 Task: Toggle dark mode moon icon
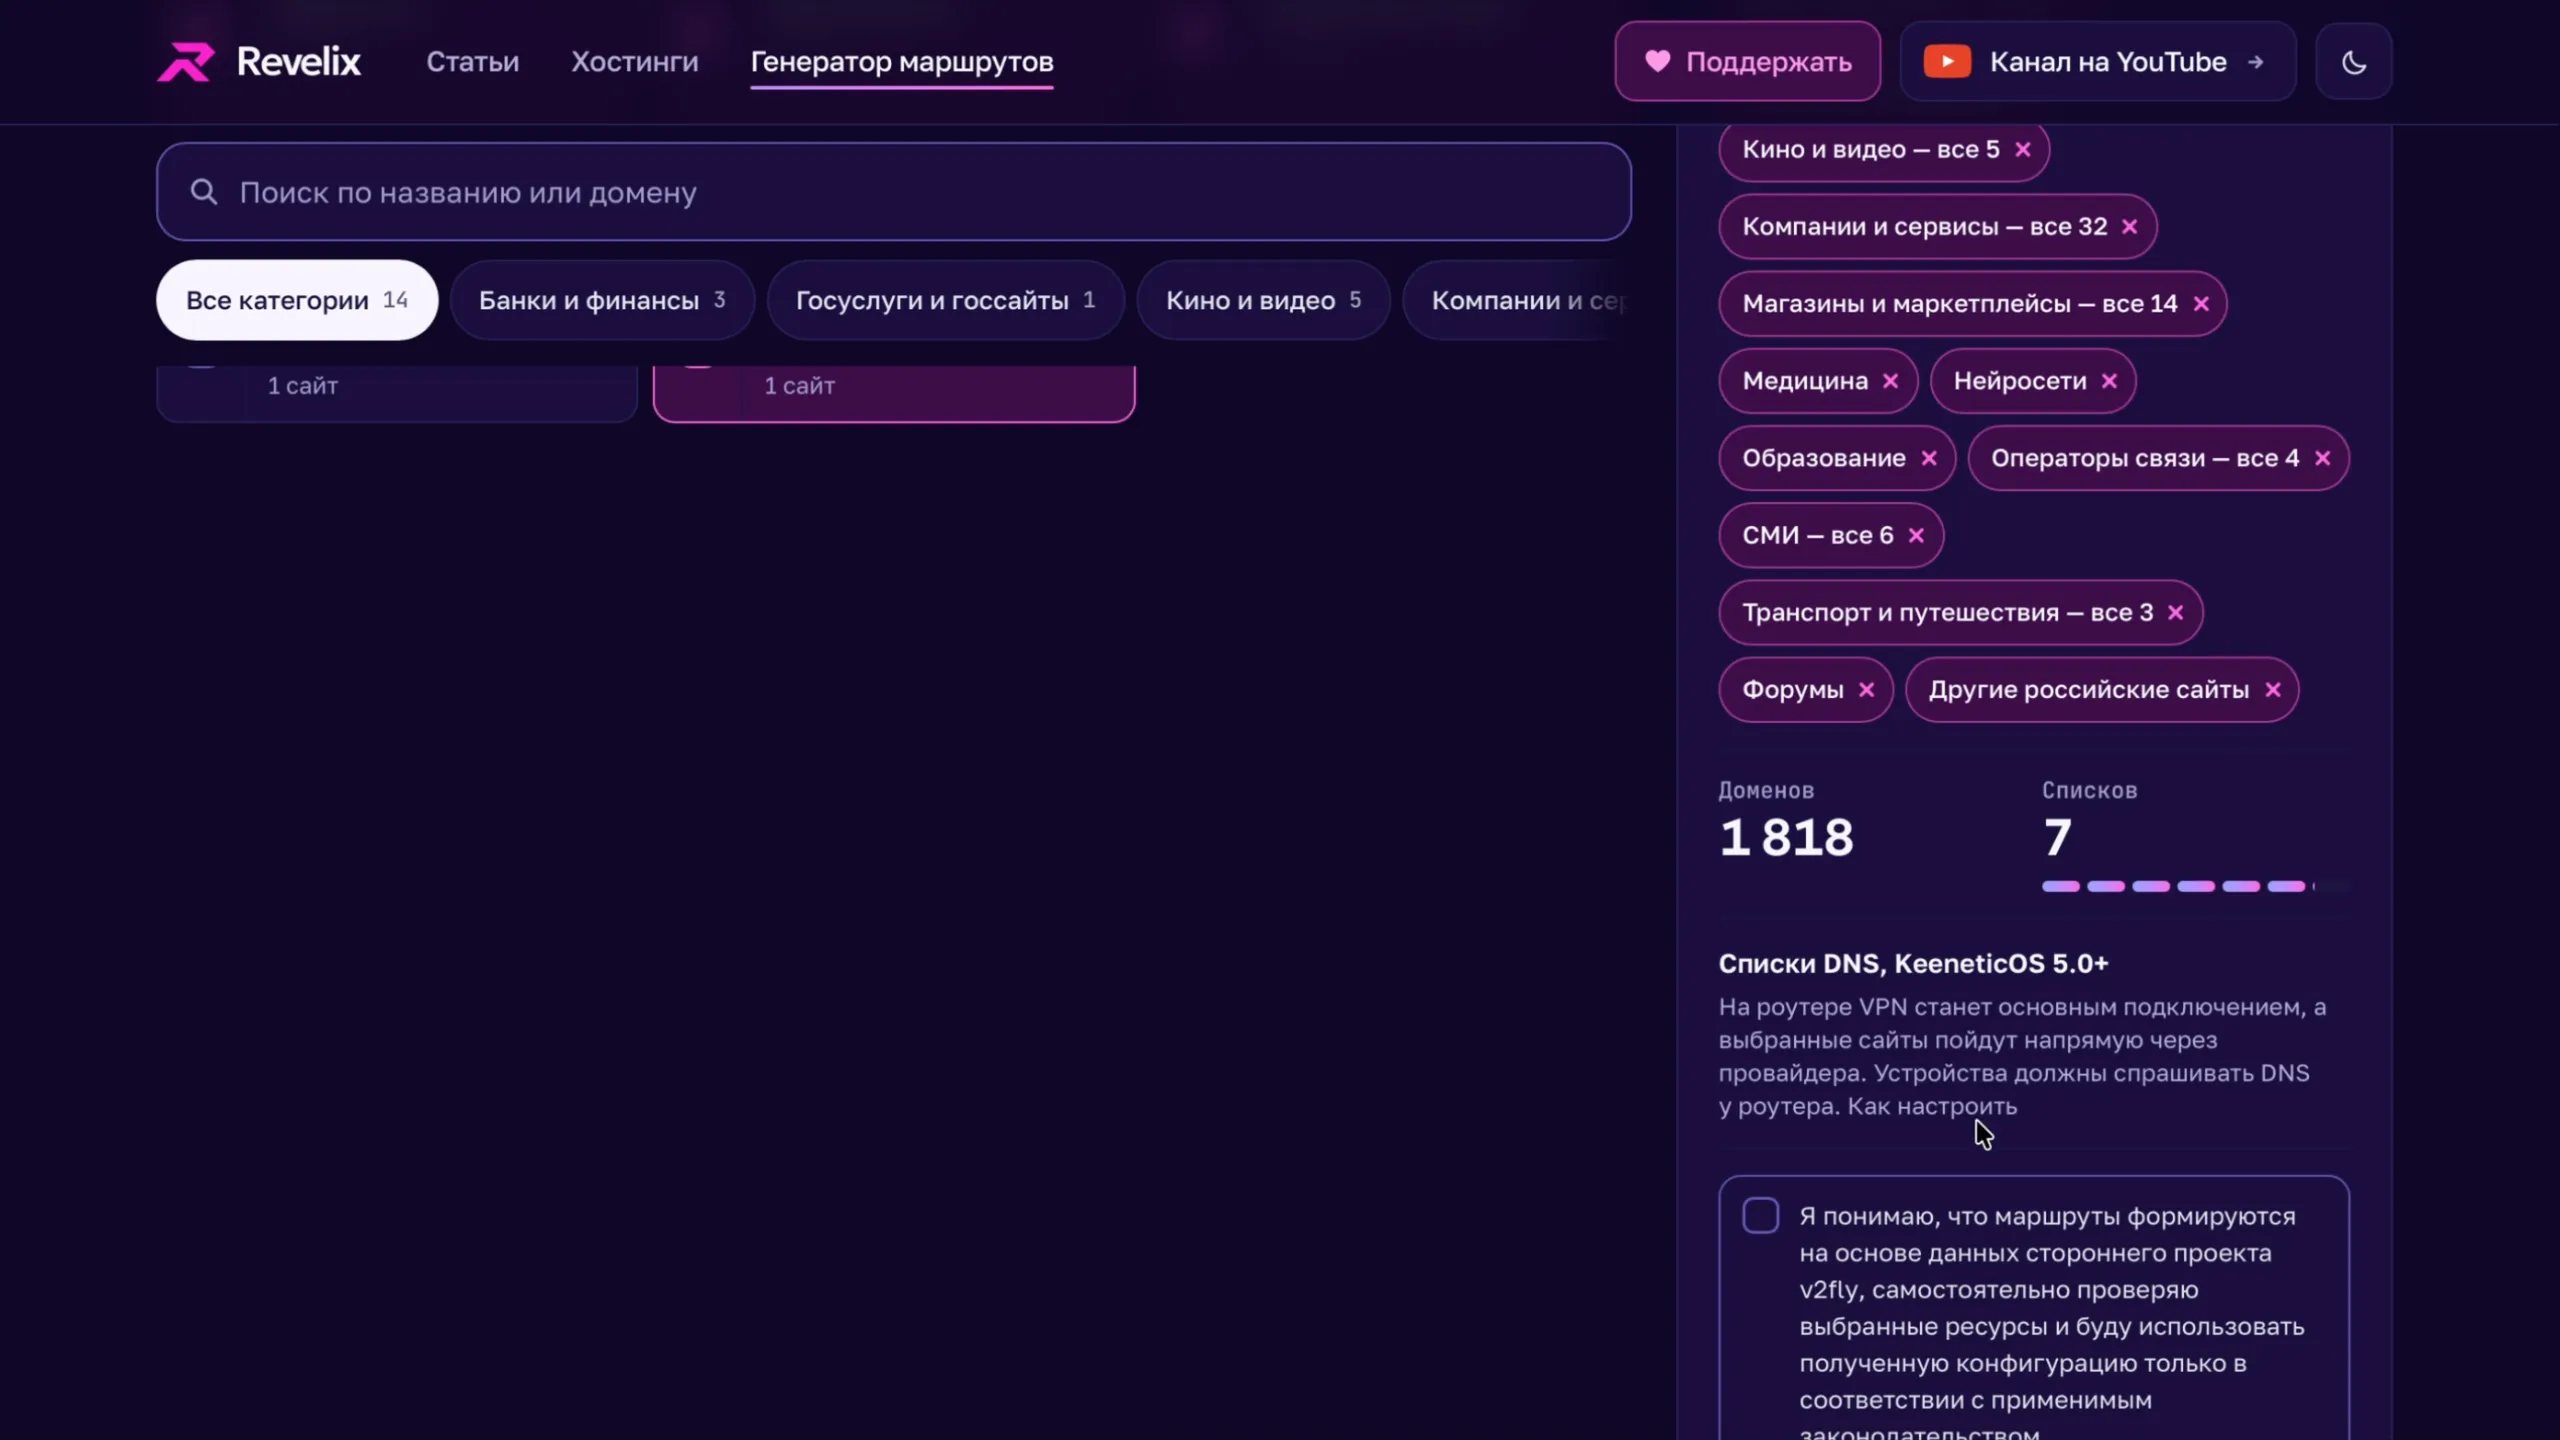[2353, 62]
